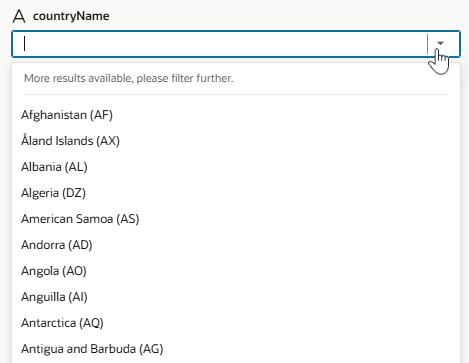
Task: Choose Åland Islands (AX) option
Action: (x=236, y=141)
